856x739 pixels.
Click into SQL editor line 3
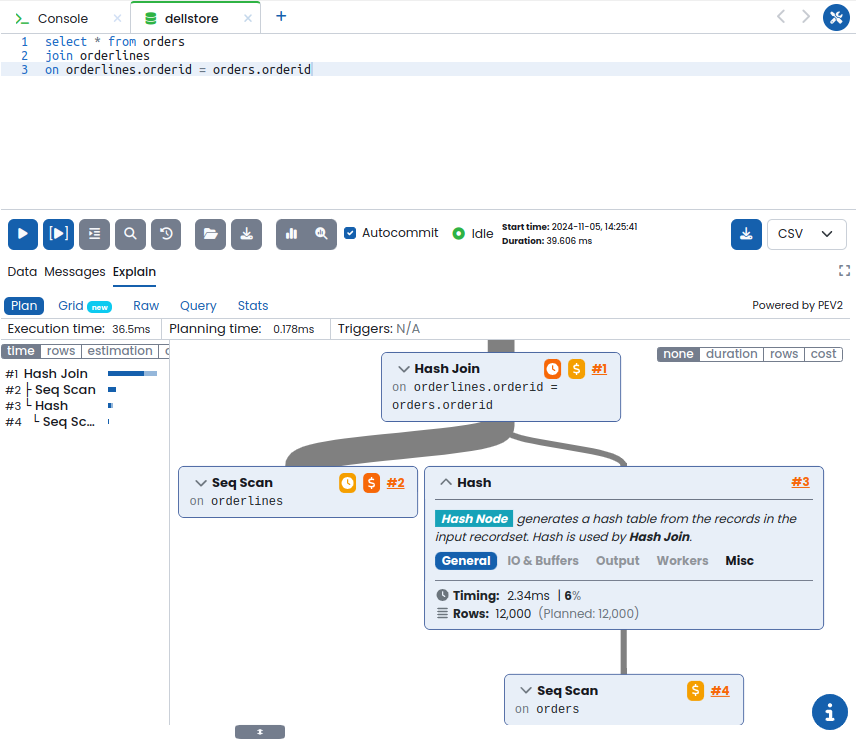point(425,69)
